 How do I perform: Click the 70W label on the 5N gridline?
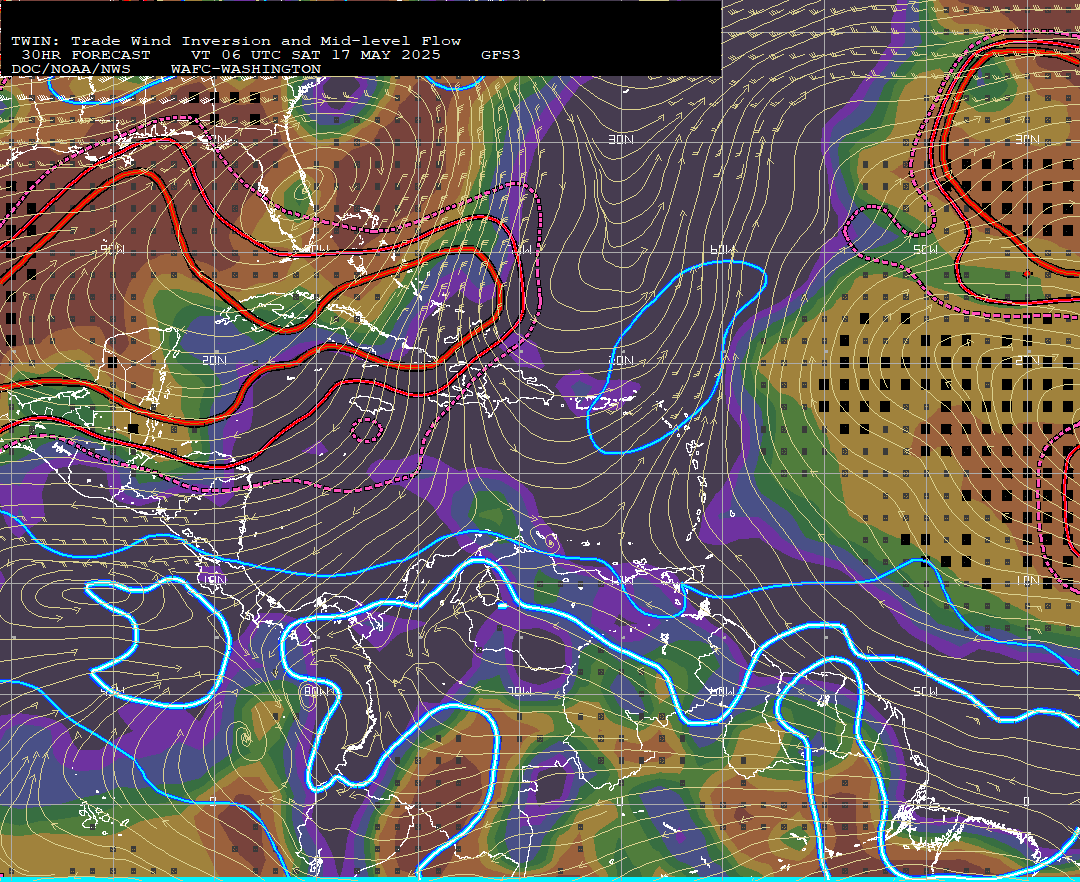[519, 691]
